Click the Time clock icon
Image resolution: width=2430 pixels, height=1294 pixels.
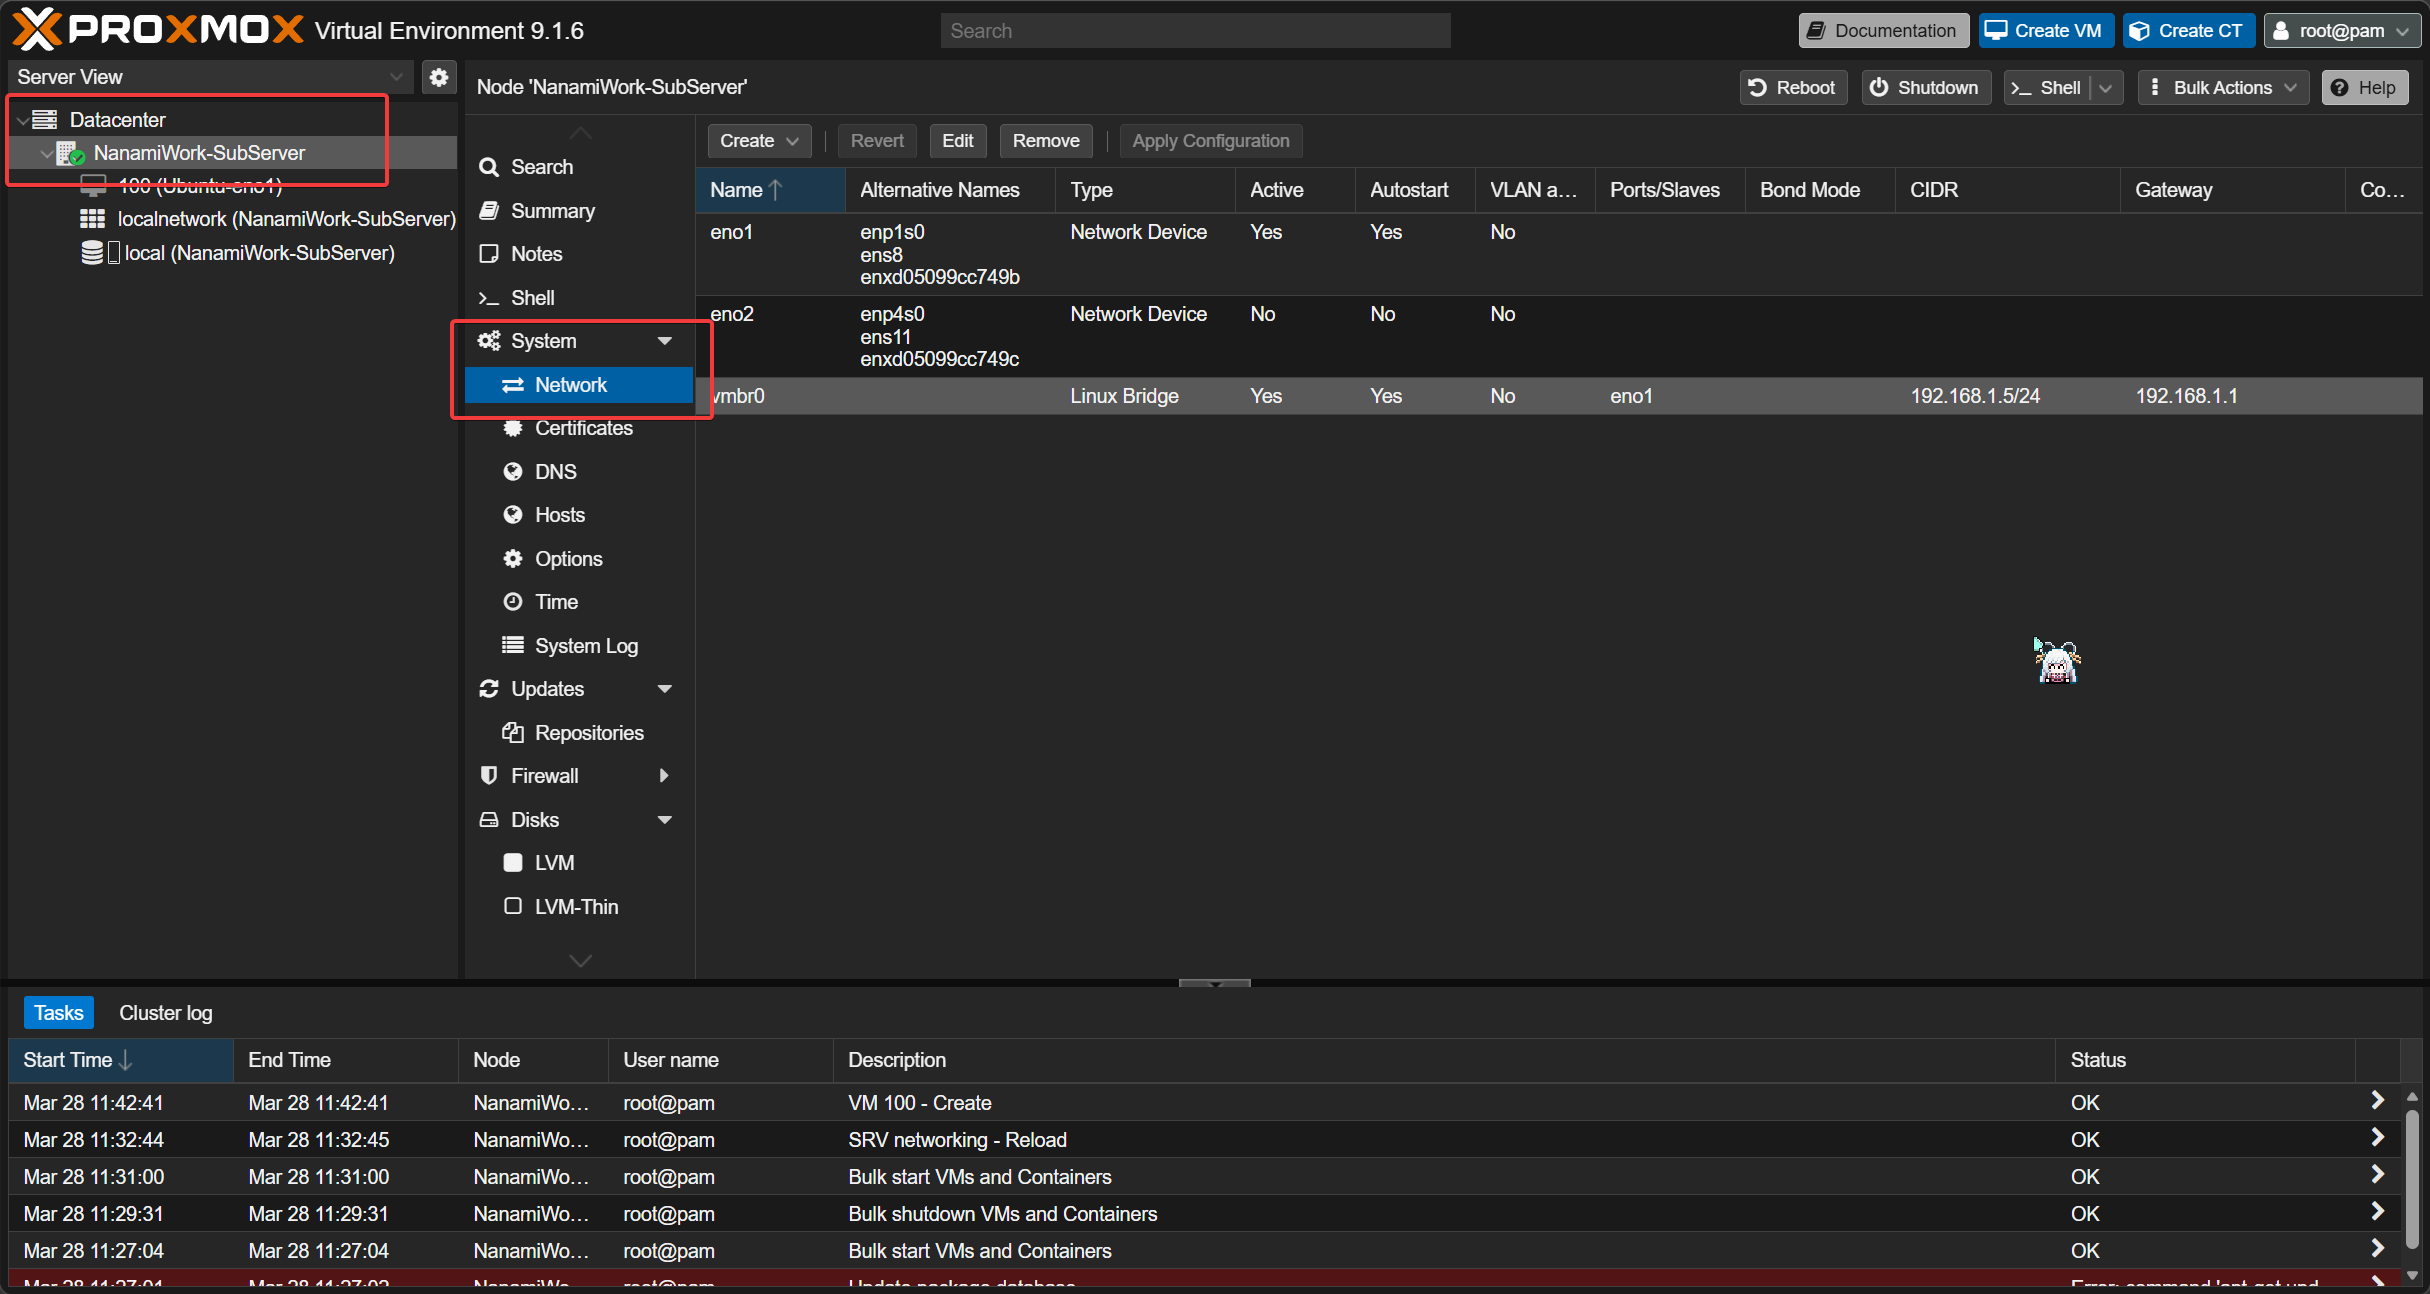(513, 602)
